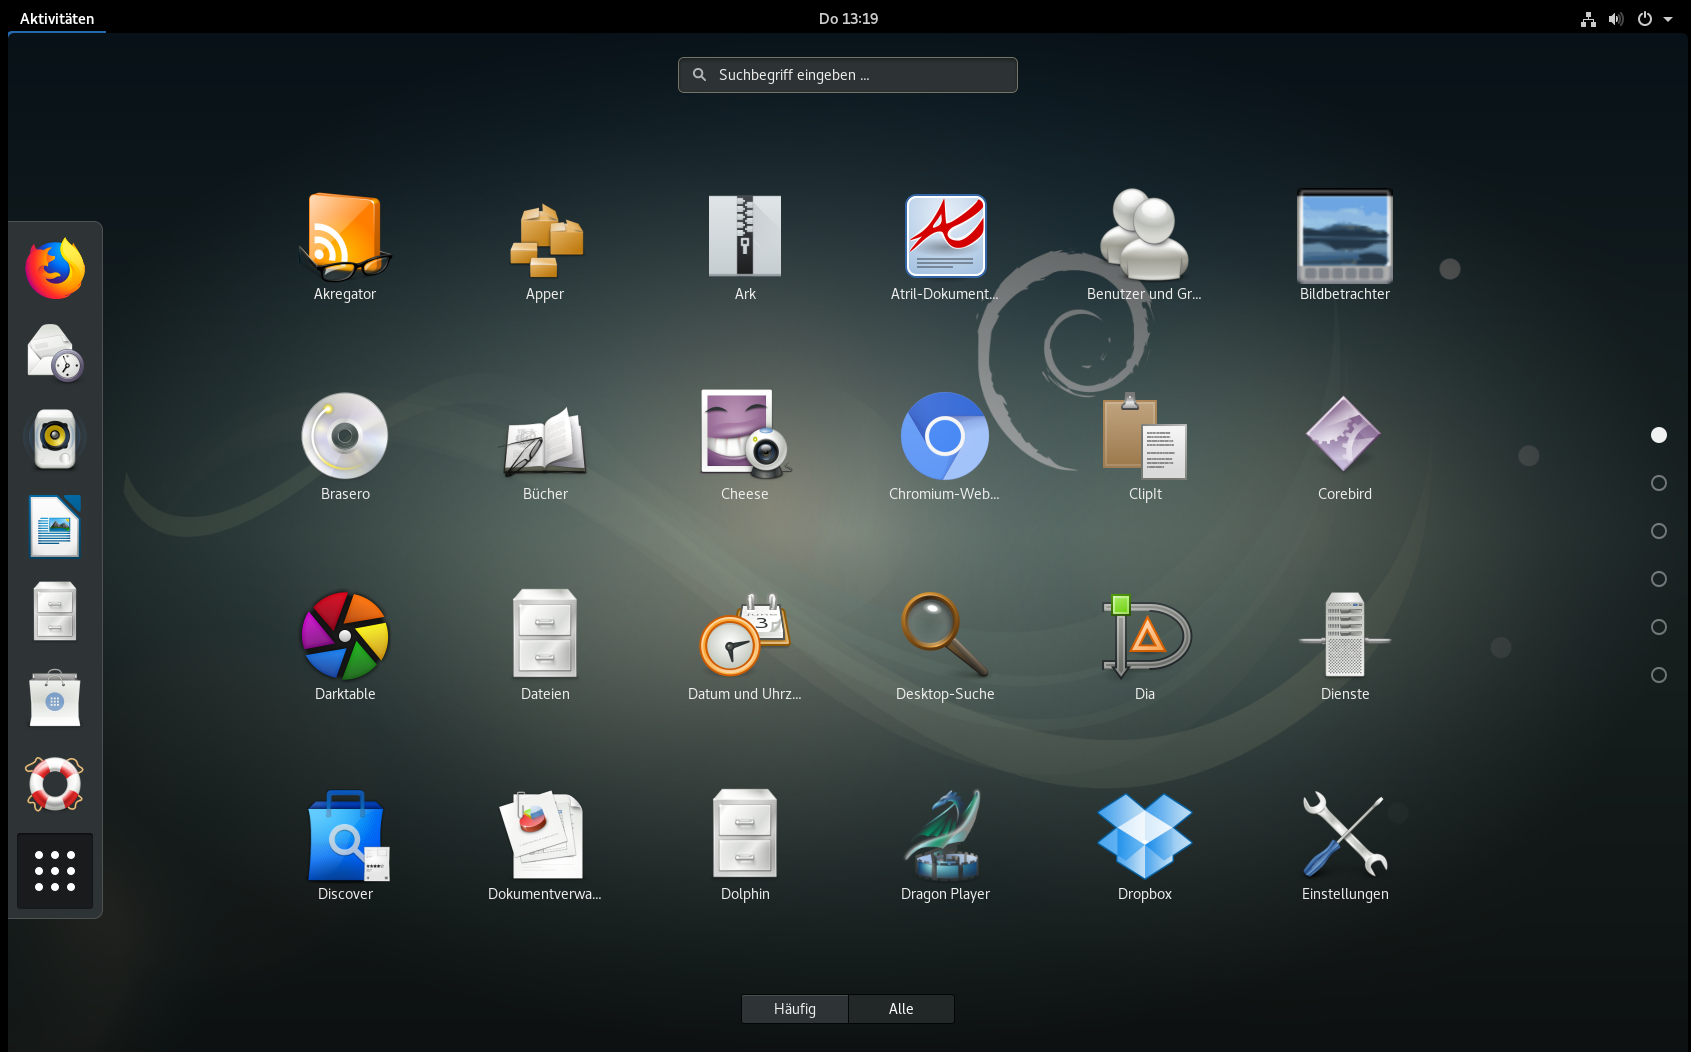The height and width of the screenshot is (1052, 1691).
Task: Open Firefox from the dock
Action: (x=55, y=269)
